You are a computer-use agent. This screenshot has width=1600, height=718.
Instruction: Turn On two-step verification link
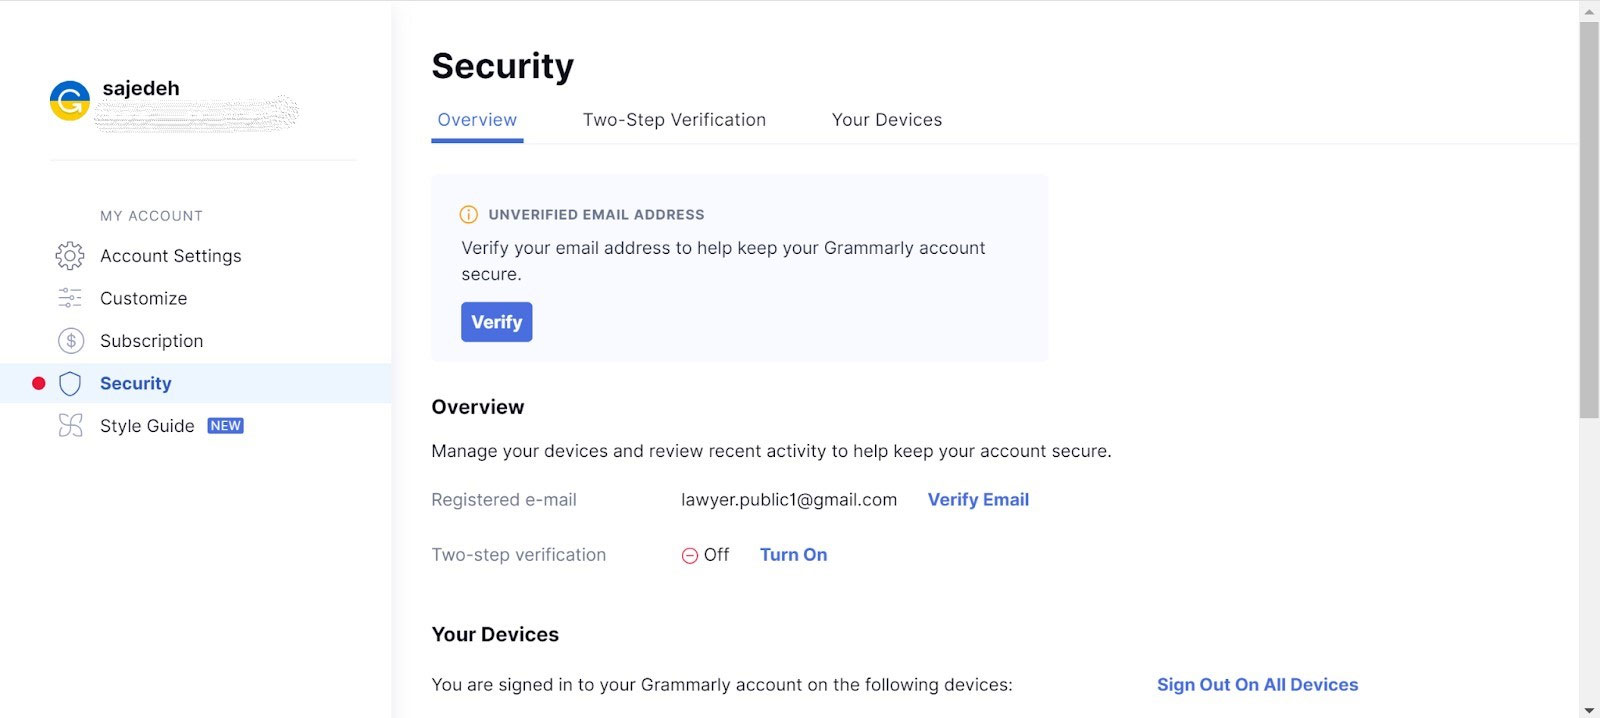point(793,555)
